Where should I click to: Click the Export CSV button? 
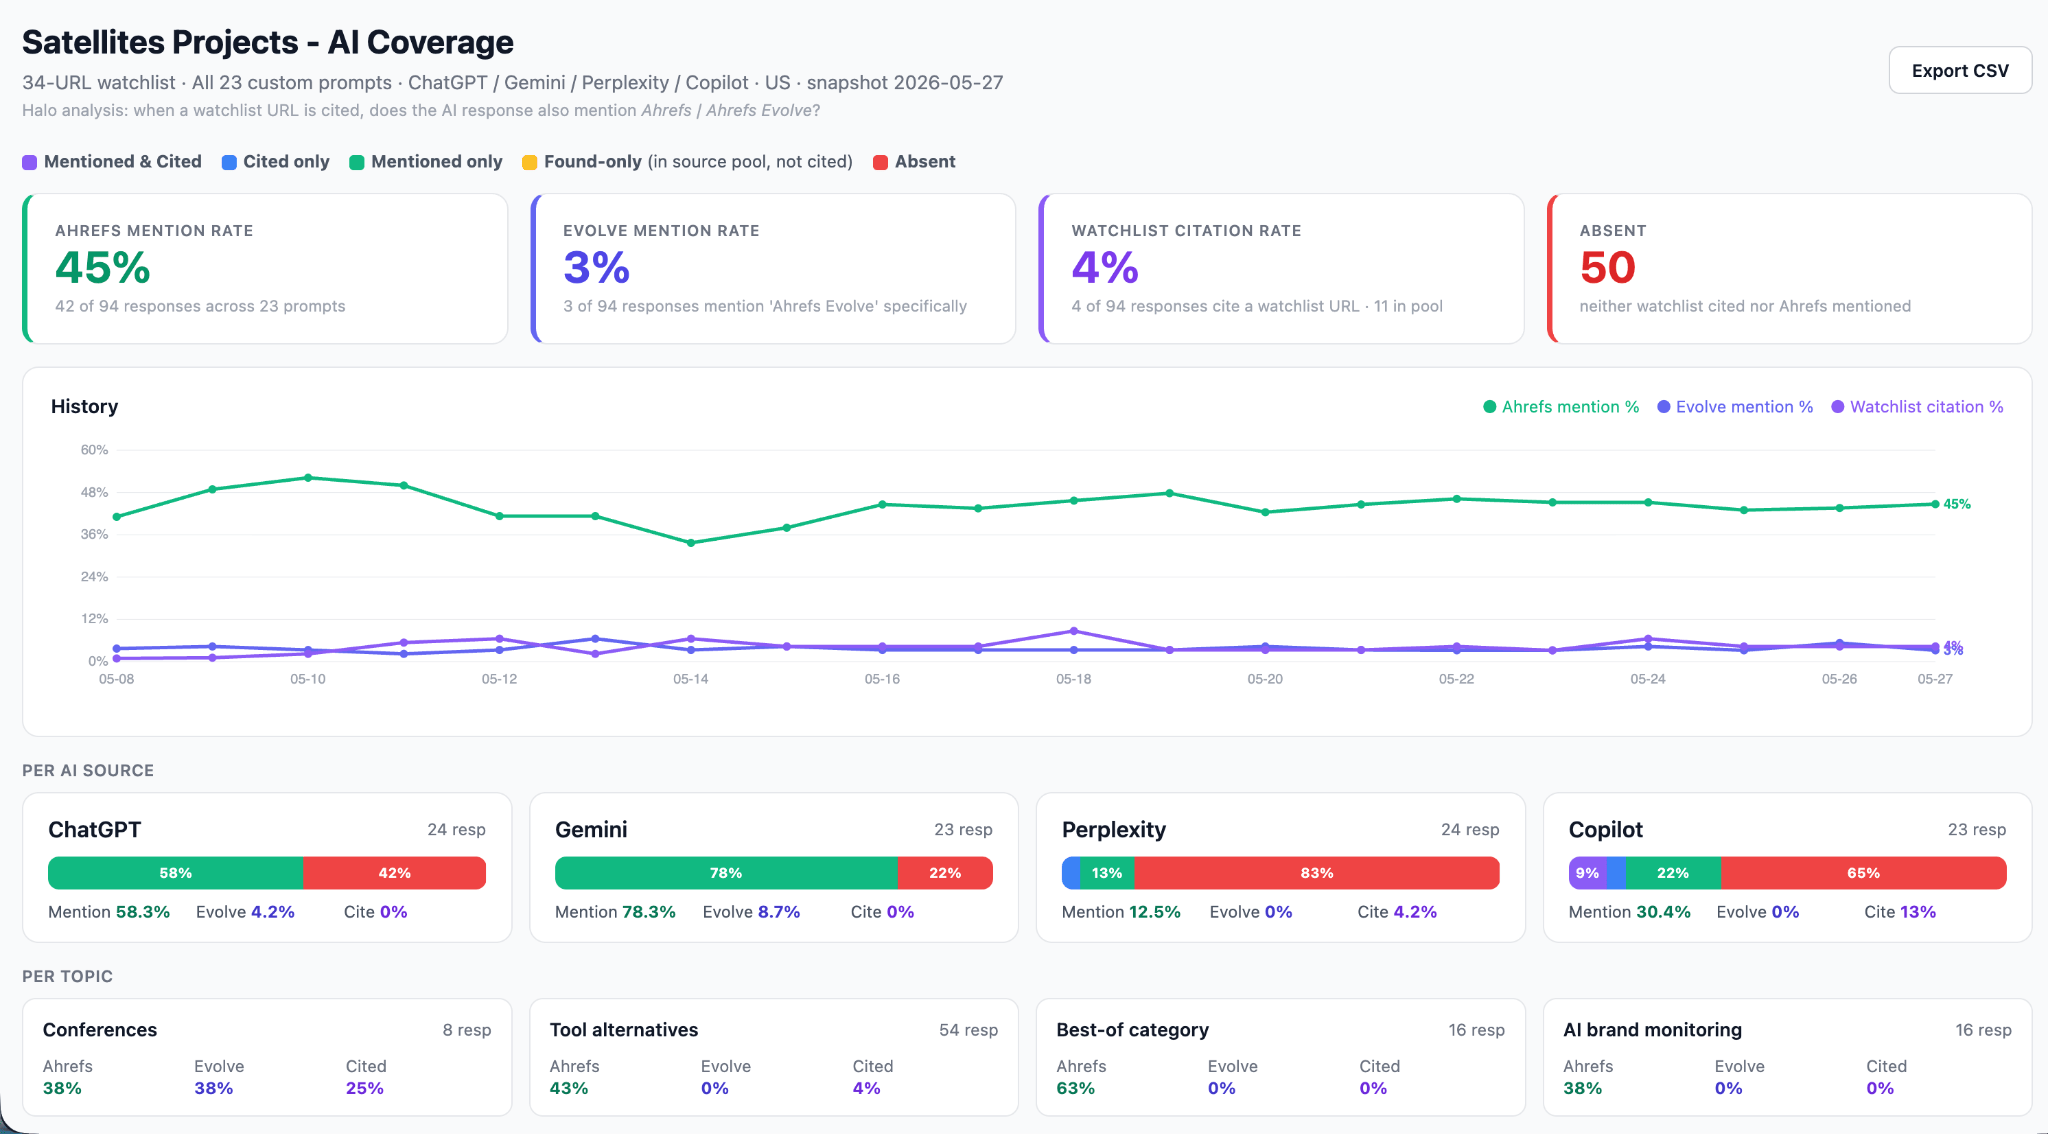pos(1959,70)
